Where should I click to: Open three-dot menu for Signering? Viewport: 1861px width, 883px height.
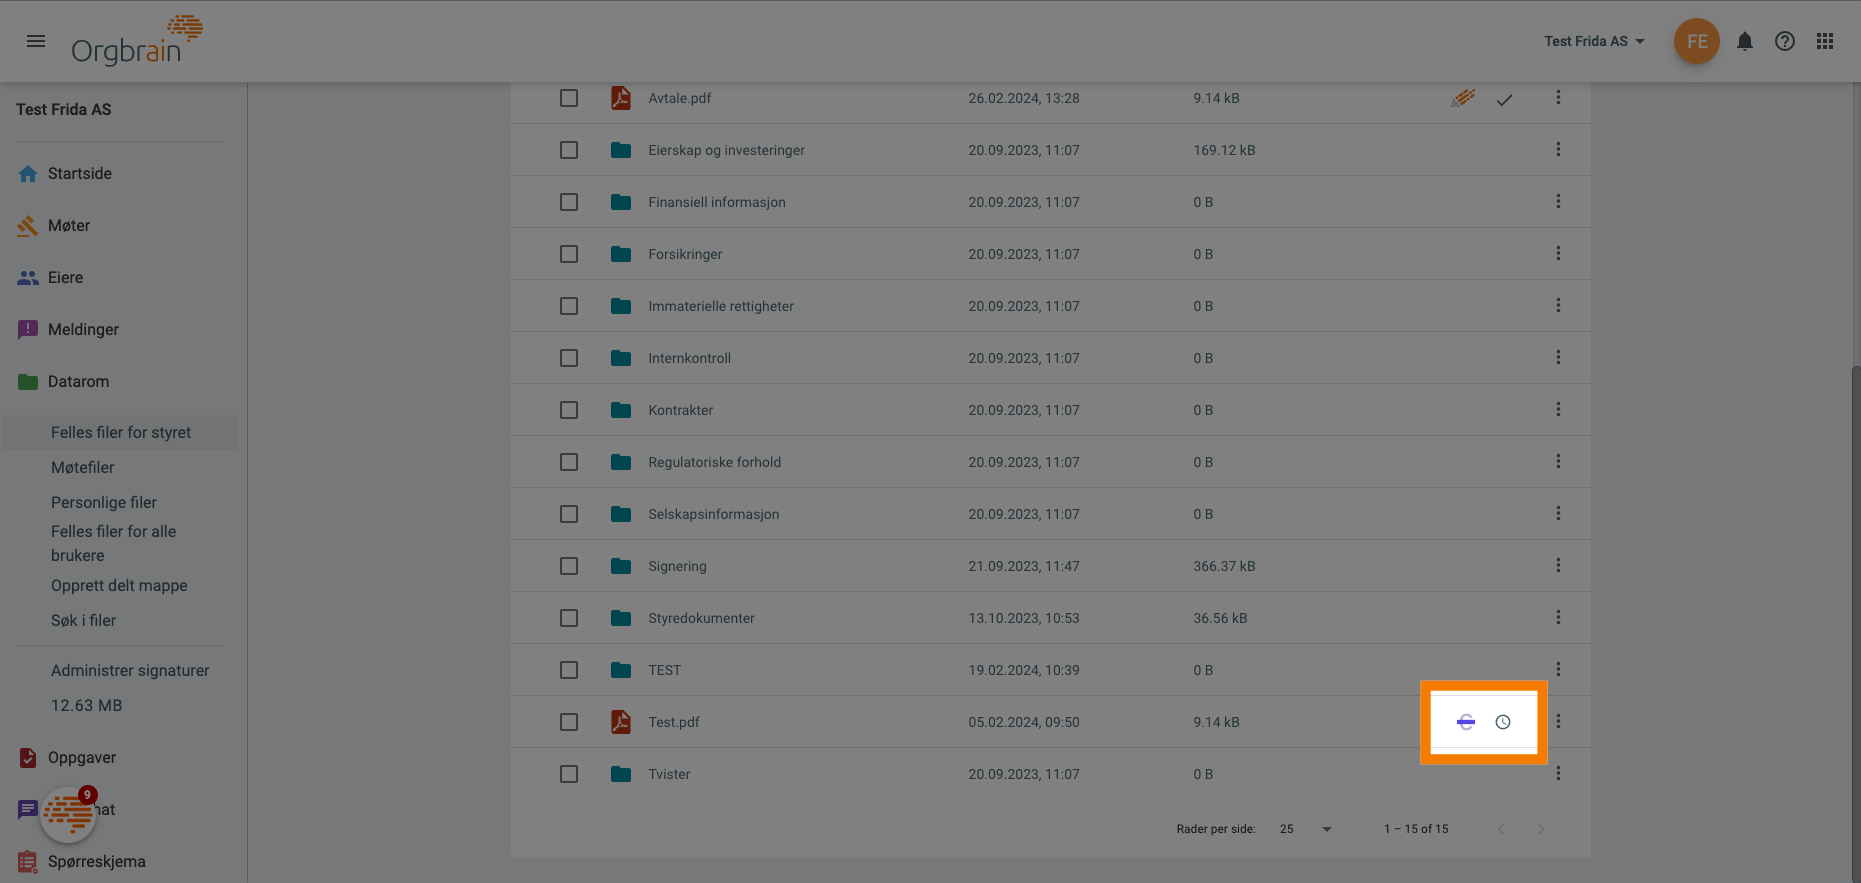(1558, 565)
